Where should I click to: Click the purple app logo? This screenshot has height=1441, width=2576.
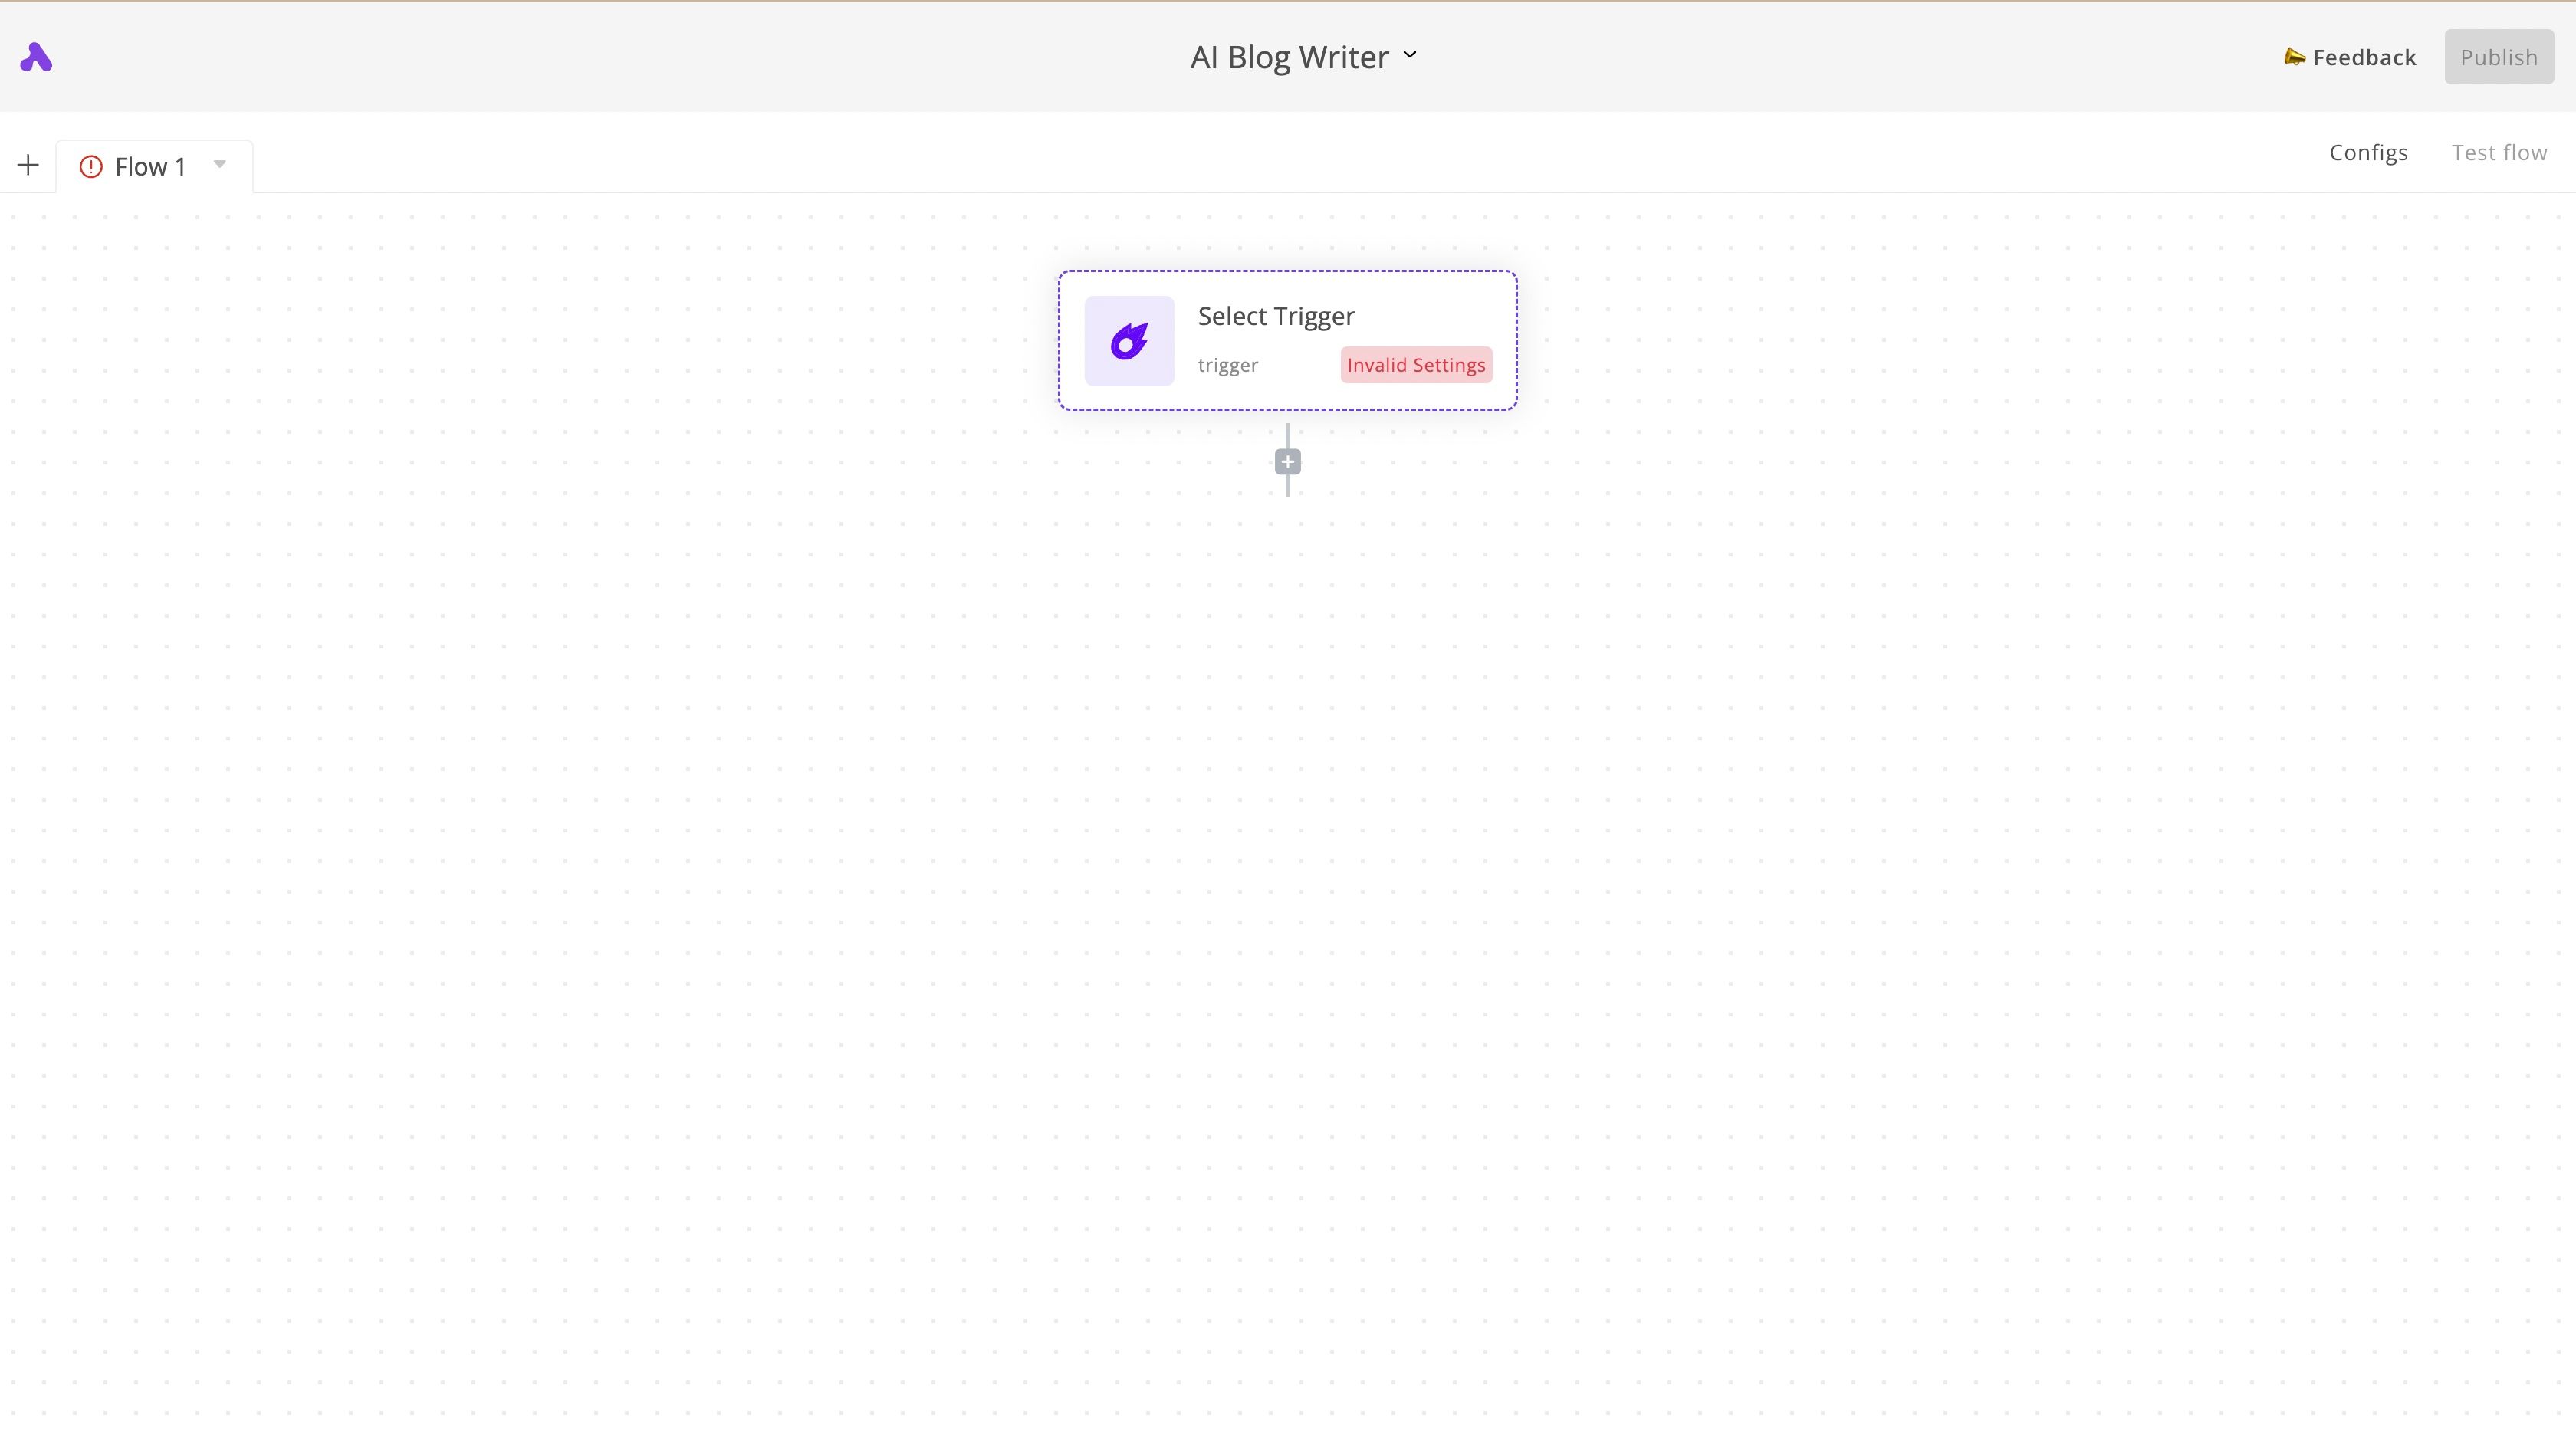click(36, 57)
